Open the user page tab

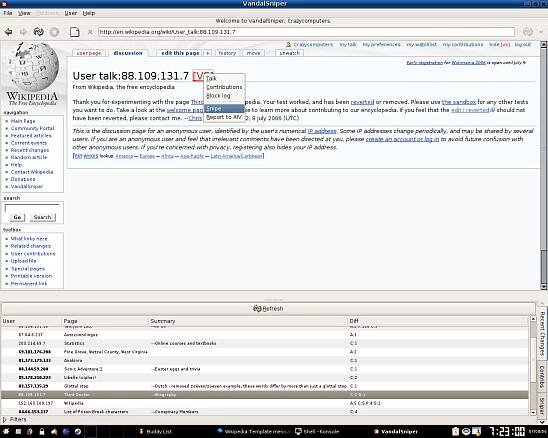tap(89, 53)
